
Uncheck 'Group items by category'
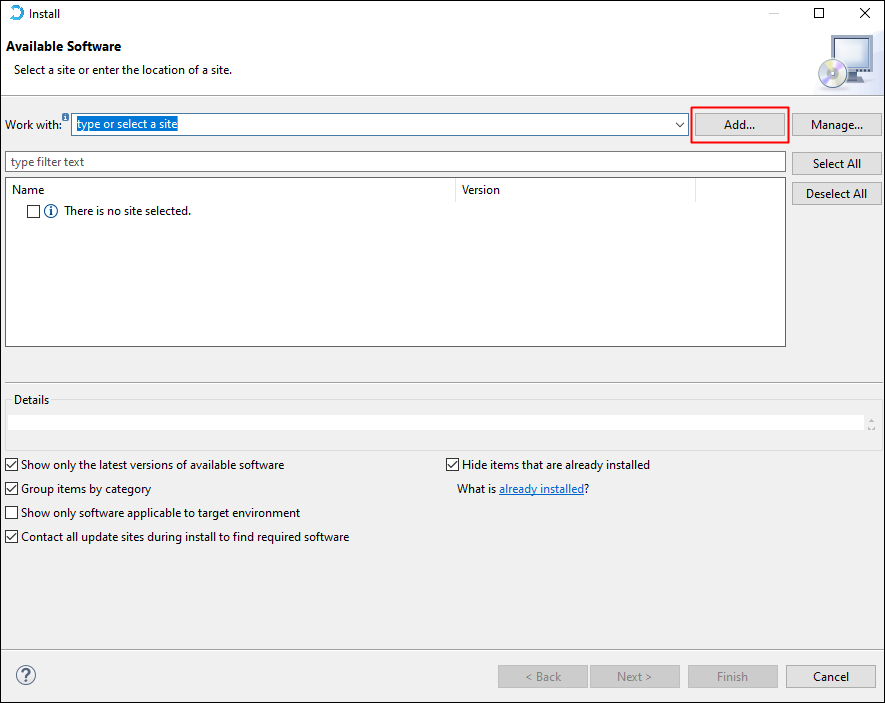(x=12, y=489)
